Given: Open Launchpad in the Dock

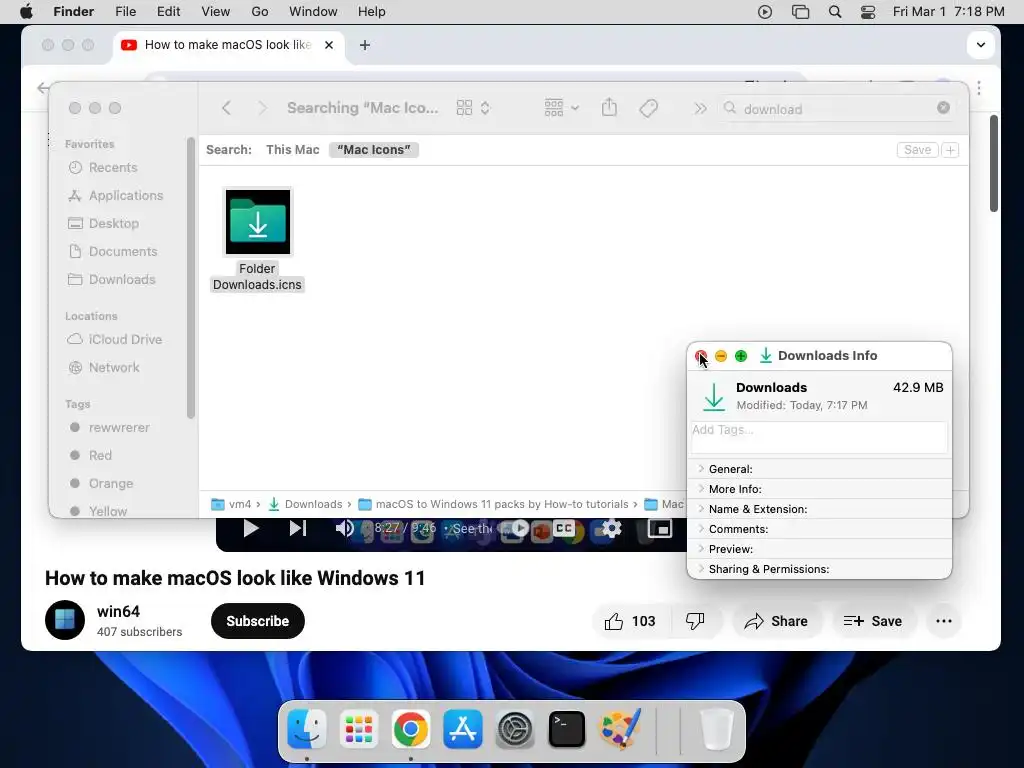Looking at the screenshot, I should click(x=359, y=729).
